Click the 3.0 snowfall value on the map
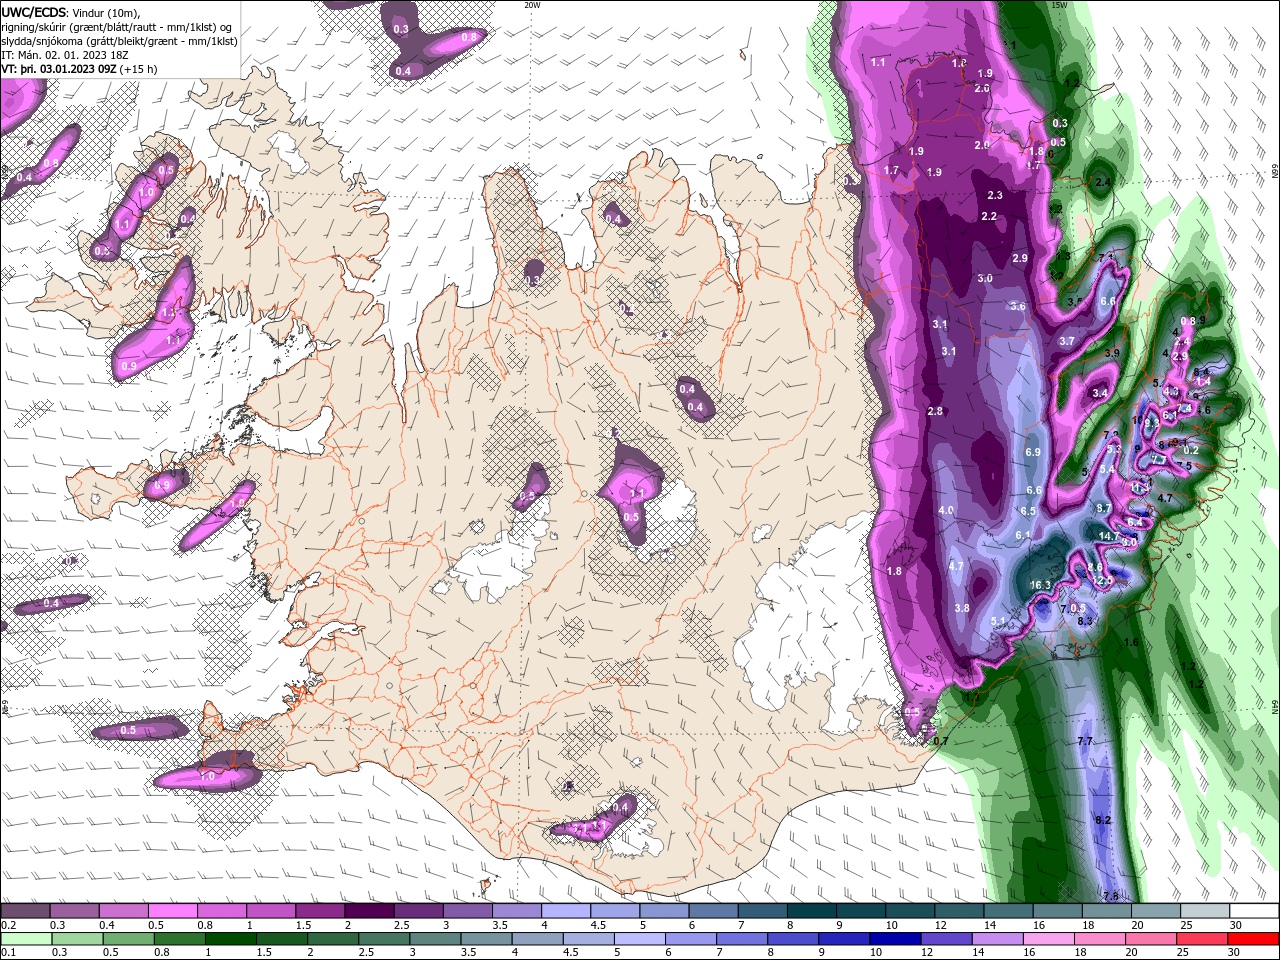This screenshot has width=1280, height=960. click(985, 278)
